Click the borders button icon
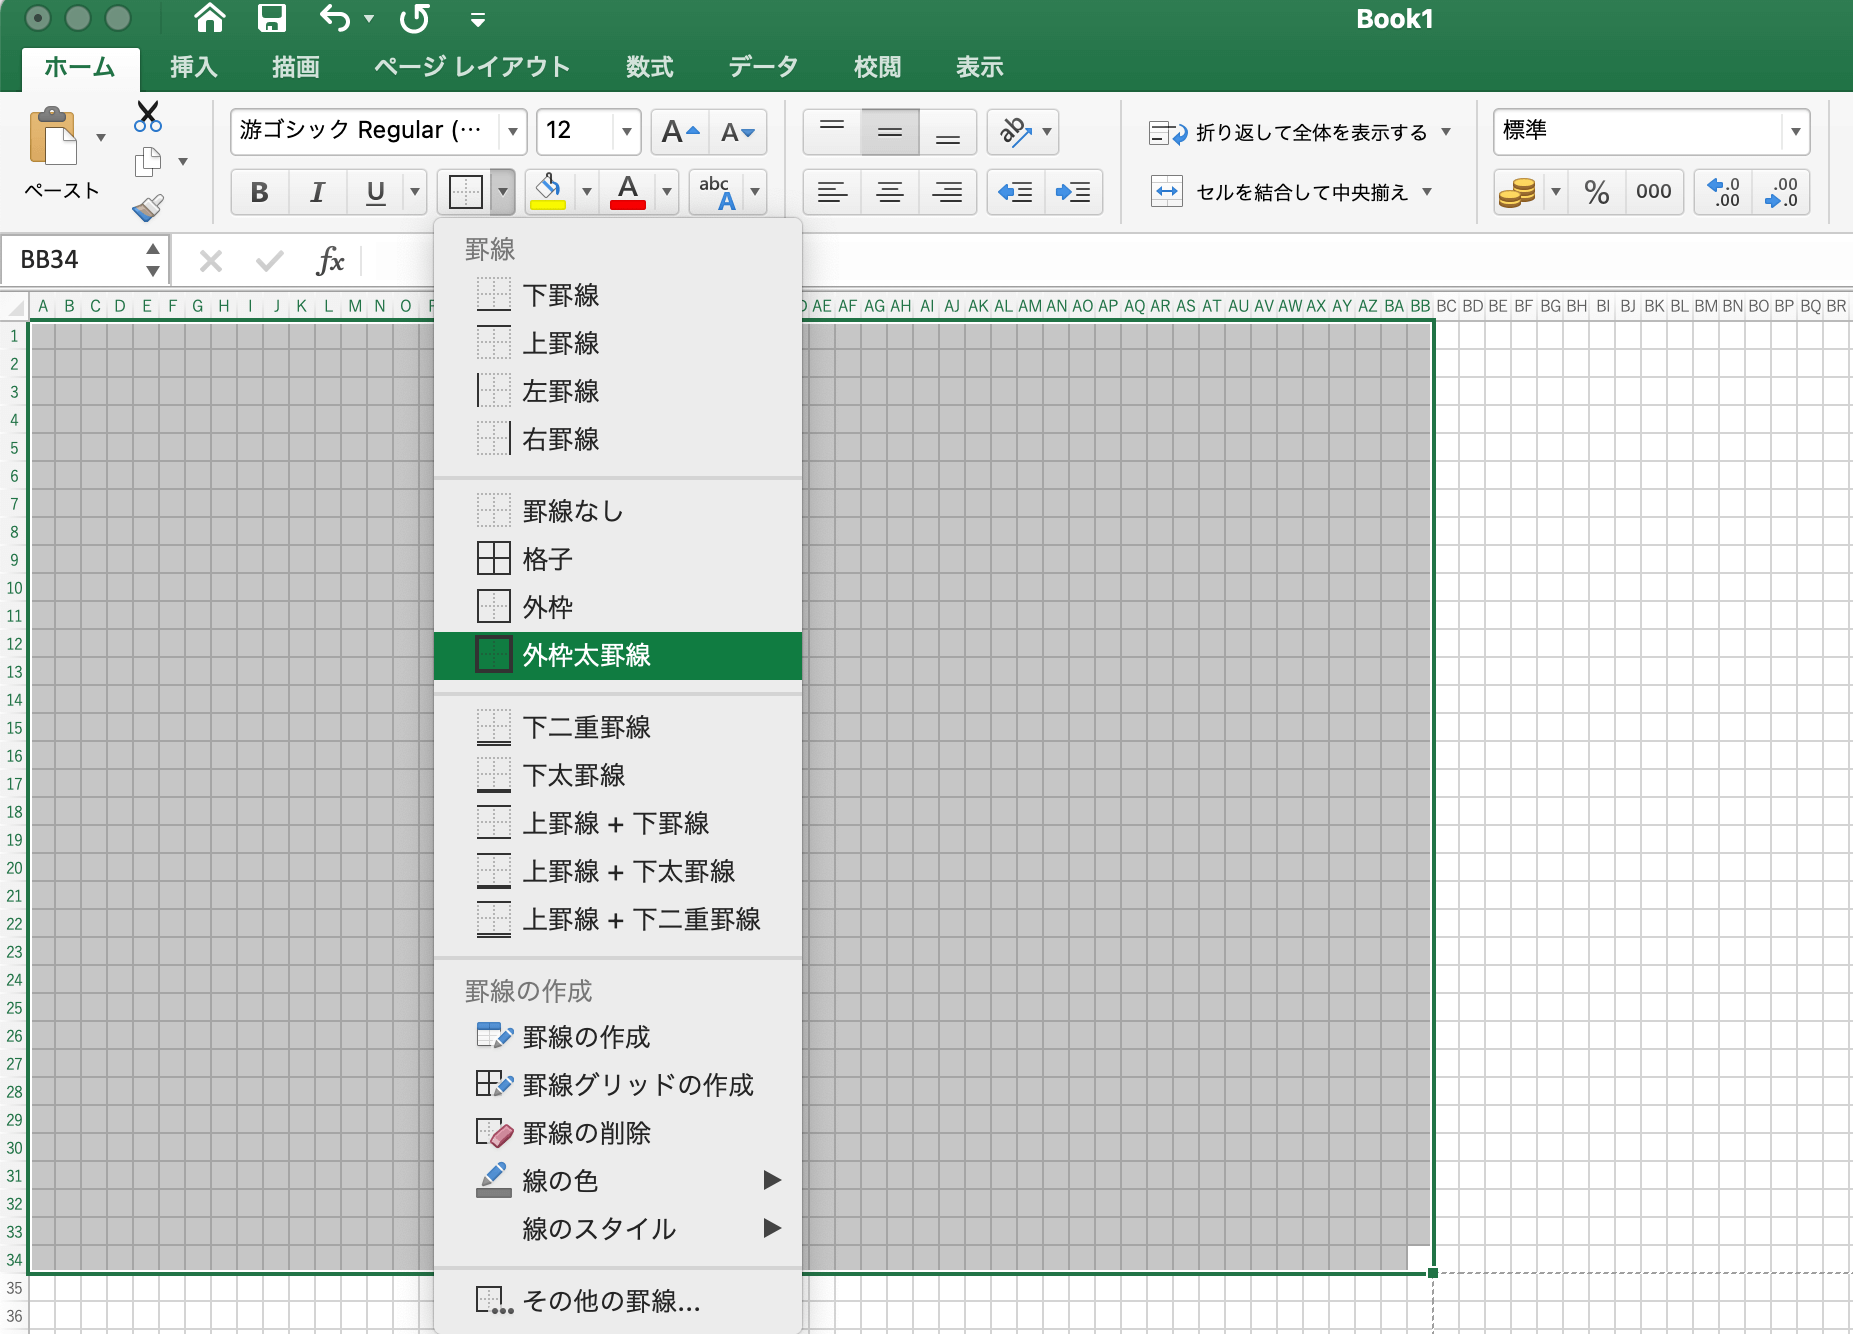1853x1334 pixels. pos(466,192)
